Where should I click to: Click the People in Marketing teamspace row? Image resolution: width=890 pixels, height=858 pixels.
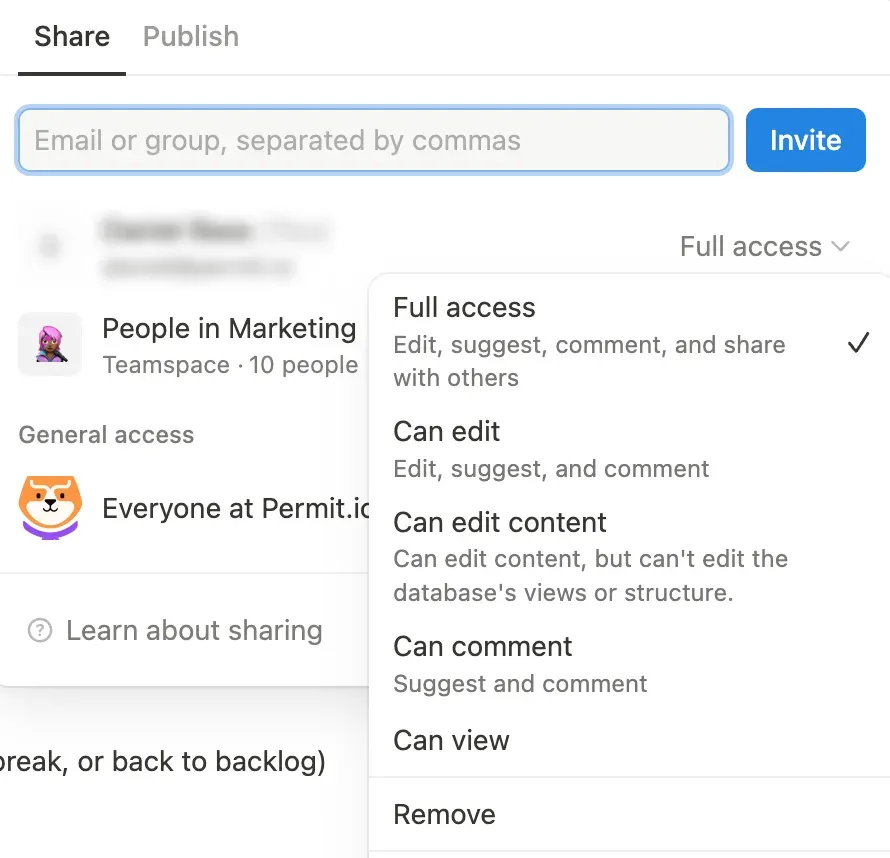[229, 344]
